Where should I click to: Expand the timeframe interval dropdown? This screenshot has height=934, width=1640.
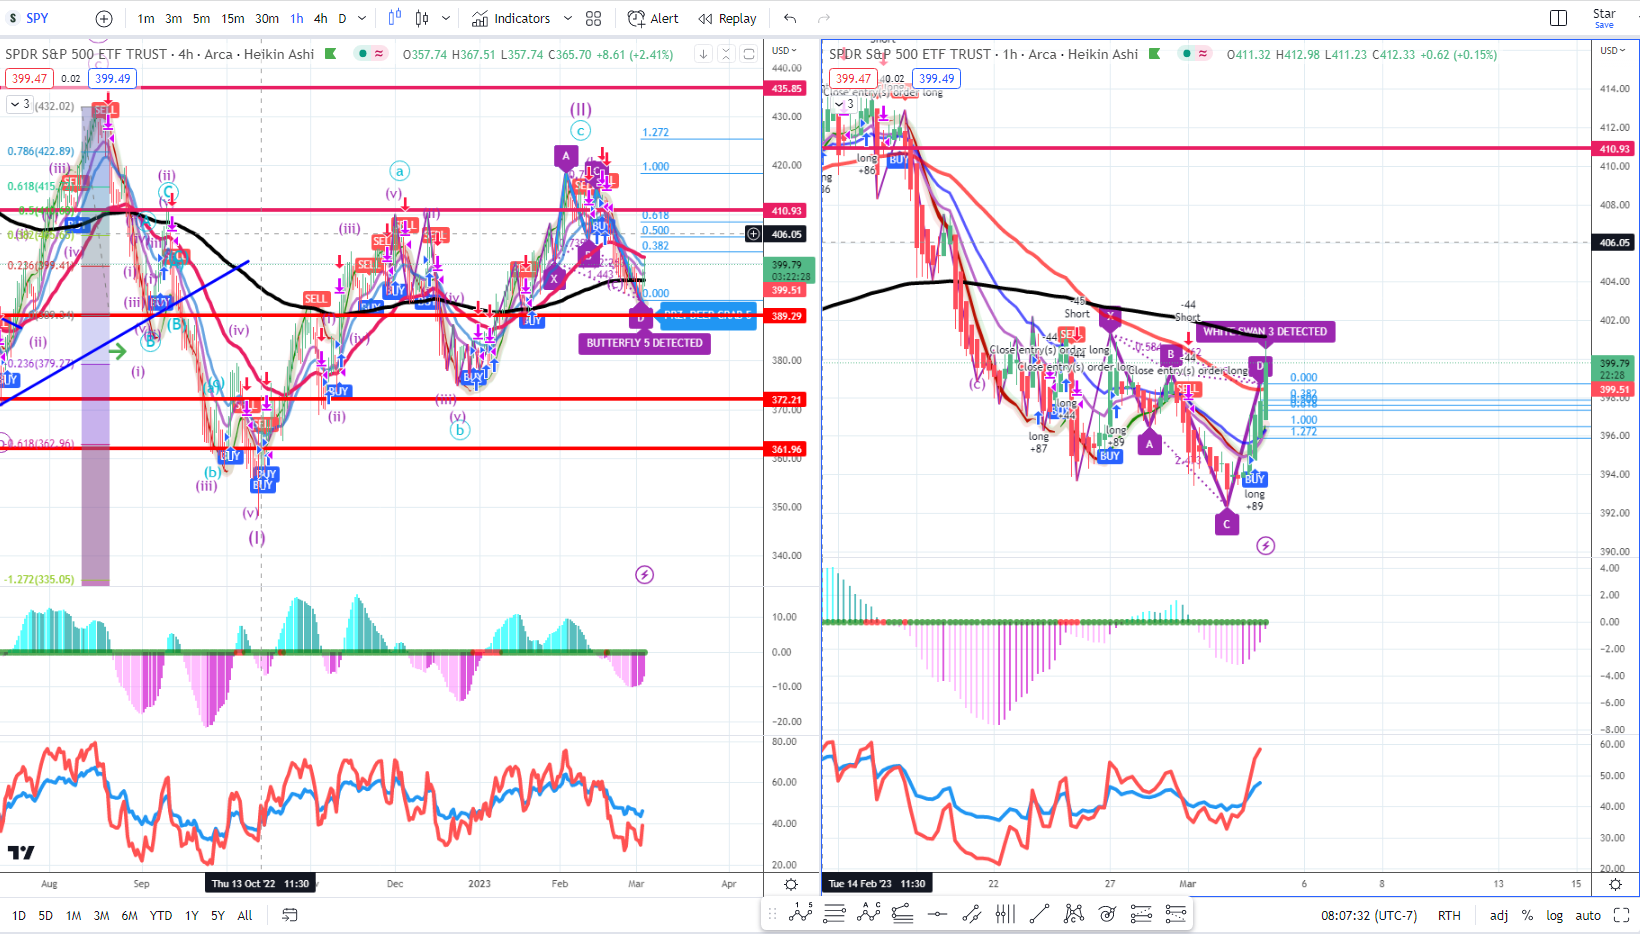pyautogui.click(x=362, y=18)
